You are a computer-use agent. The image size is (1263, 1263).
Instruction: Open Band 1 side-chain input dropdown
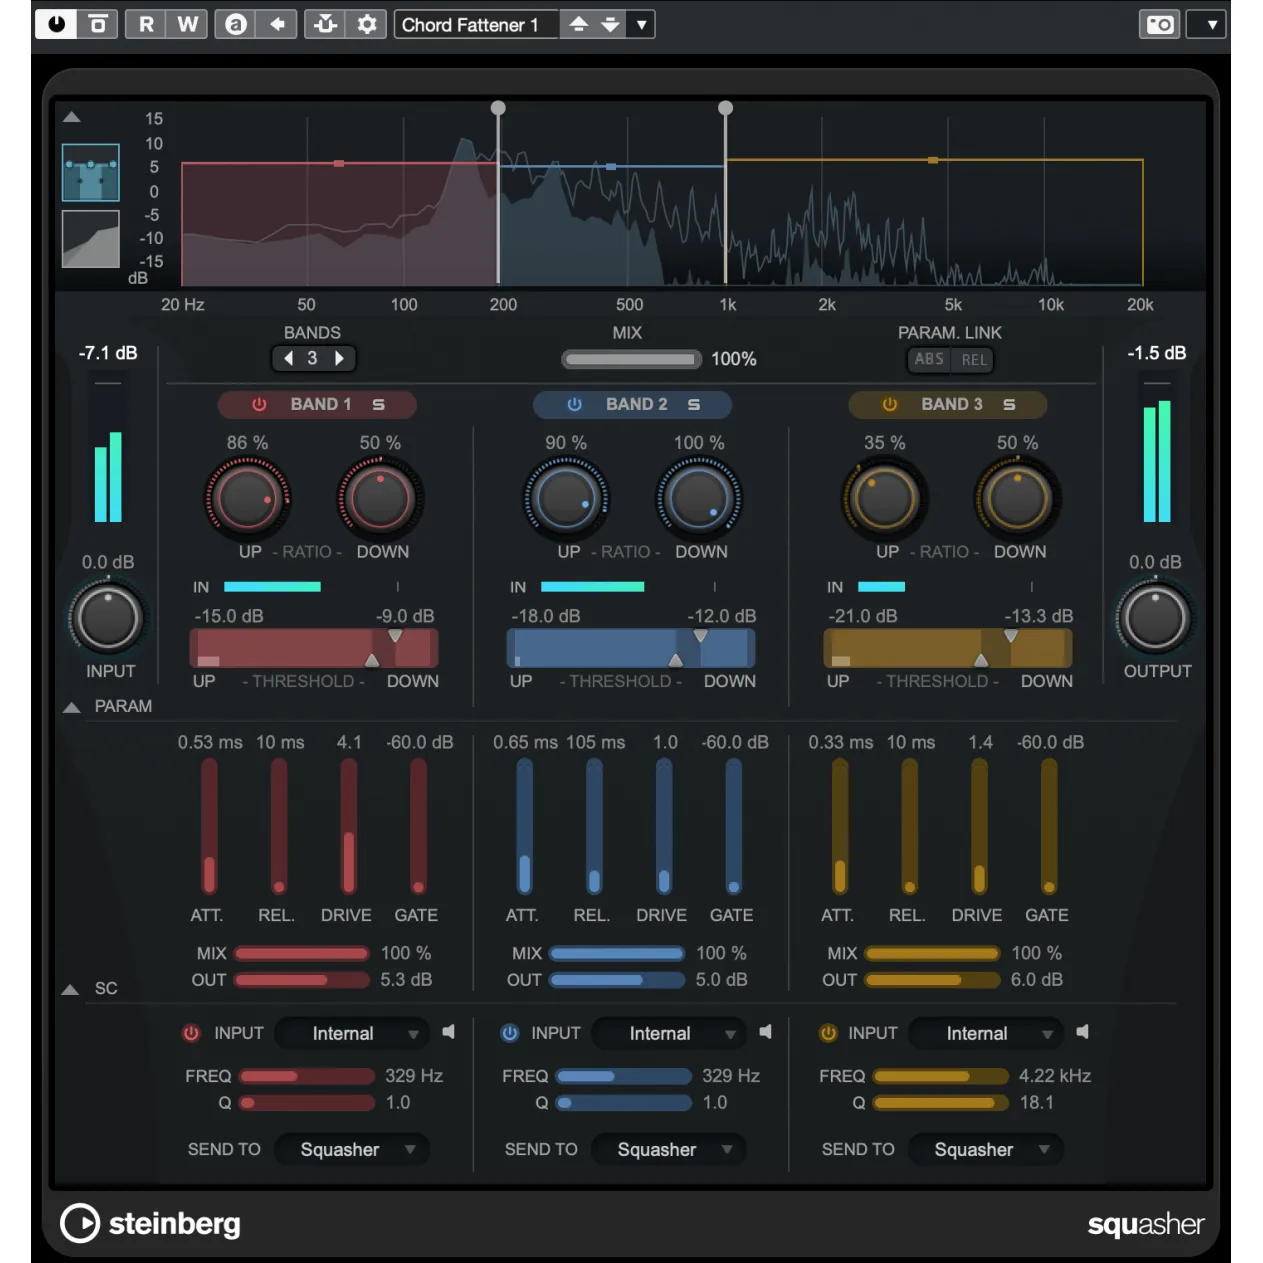[351, 1033]
